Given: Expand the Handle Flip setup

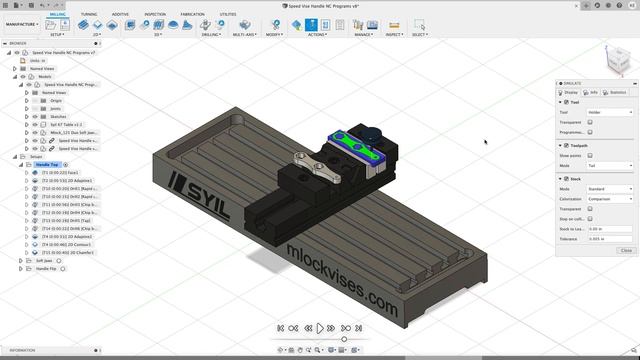Looking at the screenshot, I should pos(20,269).
